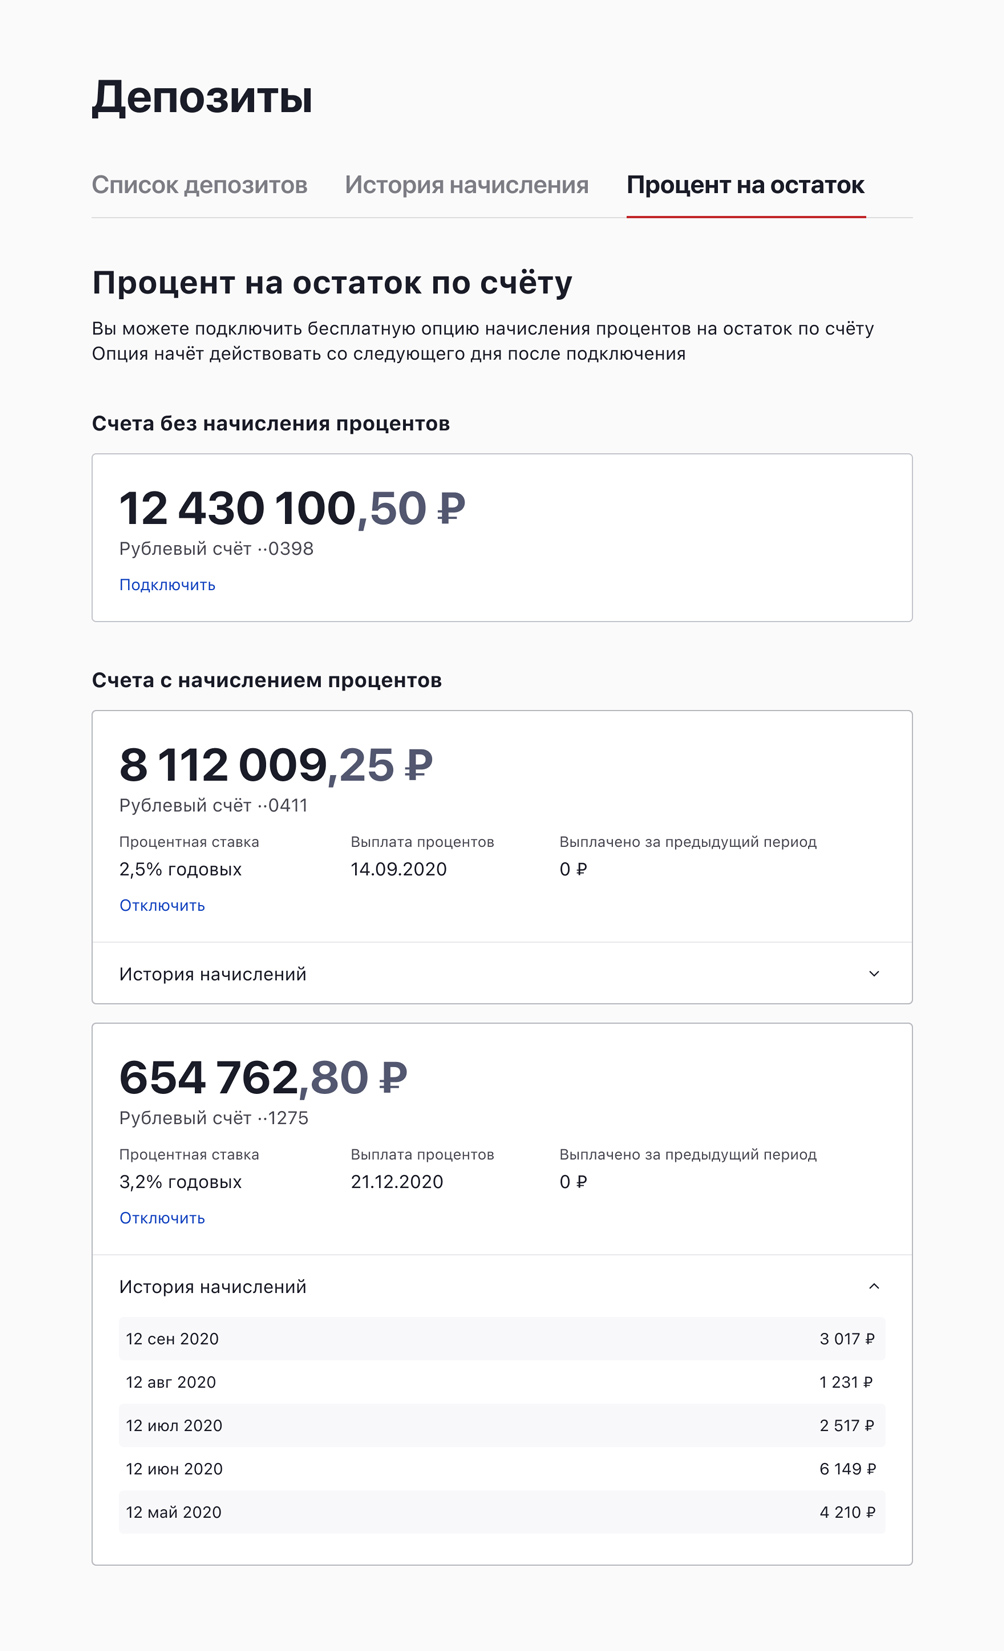Open the История начисления tab
This screenshot has height=1651, width=1004.
click(465, 185)
